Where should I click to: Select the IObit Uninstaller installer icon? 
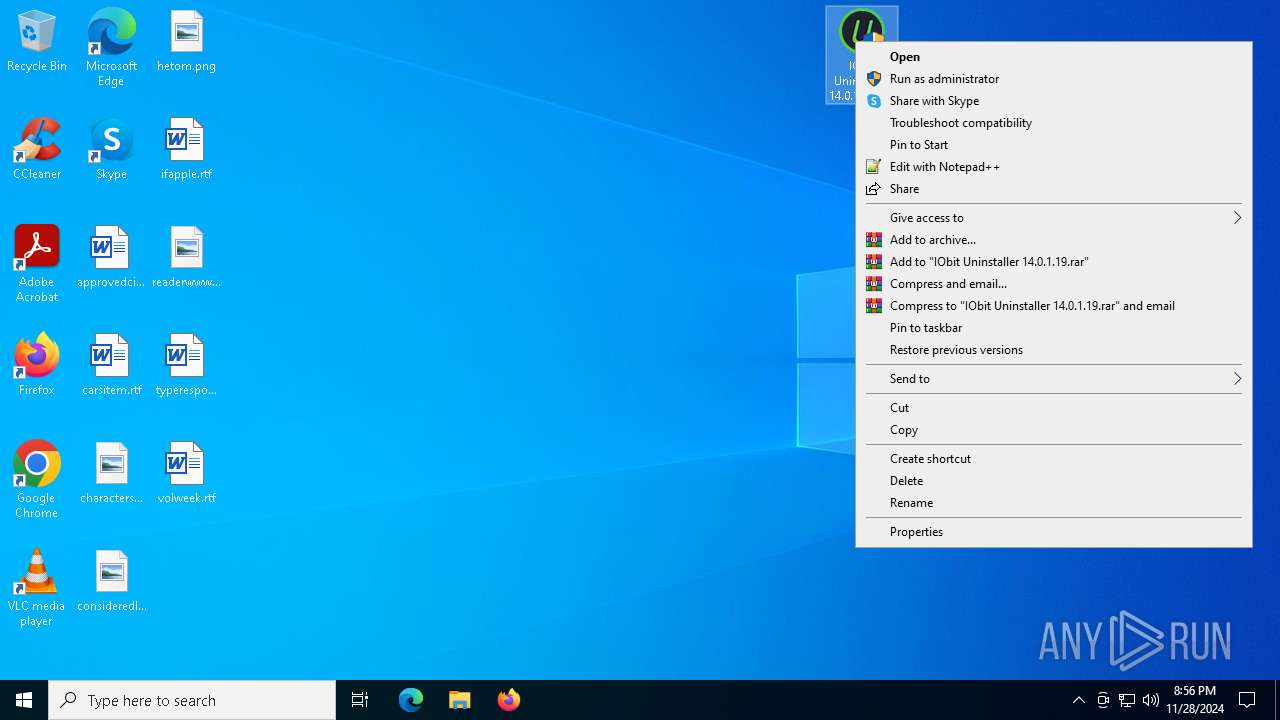click(842, 55)
